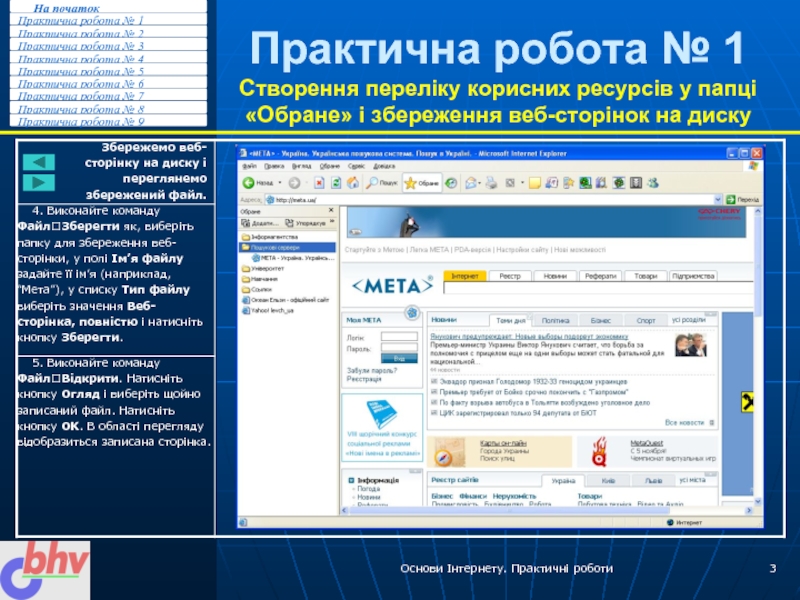This screenshot has width=800, height=600.
Task: Open Практична робота № 5 link
Action: 81,71
